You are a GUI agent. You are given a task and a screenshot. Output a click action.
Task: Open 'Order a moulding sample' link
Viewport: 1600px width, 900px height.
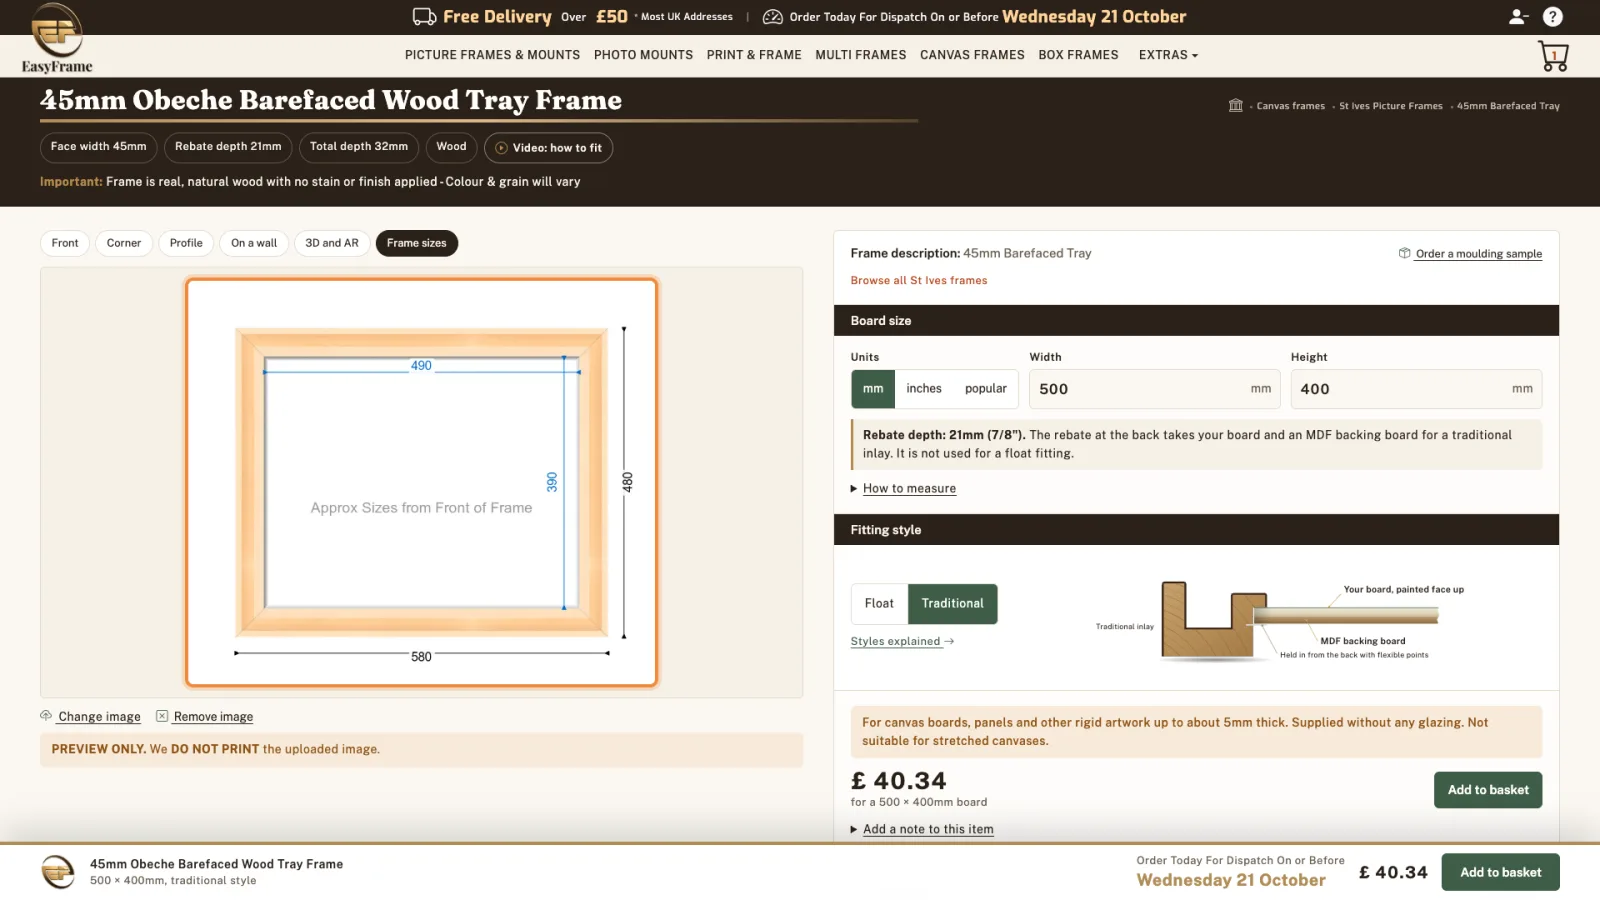[1470, 254]
